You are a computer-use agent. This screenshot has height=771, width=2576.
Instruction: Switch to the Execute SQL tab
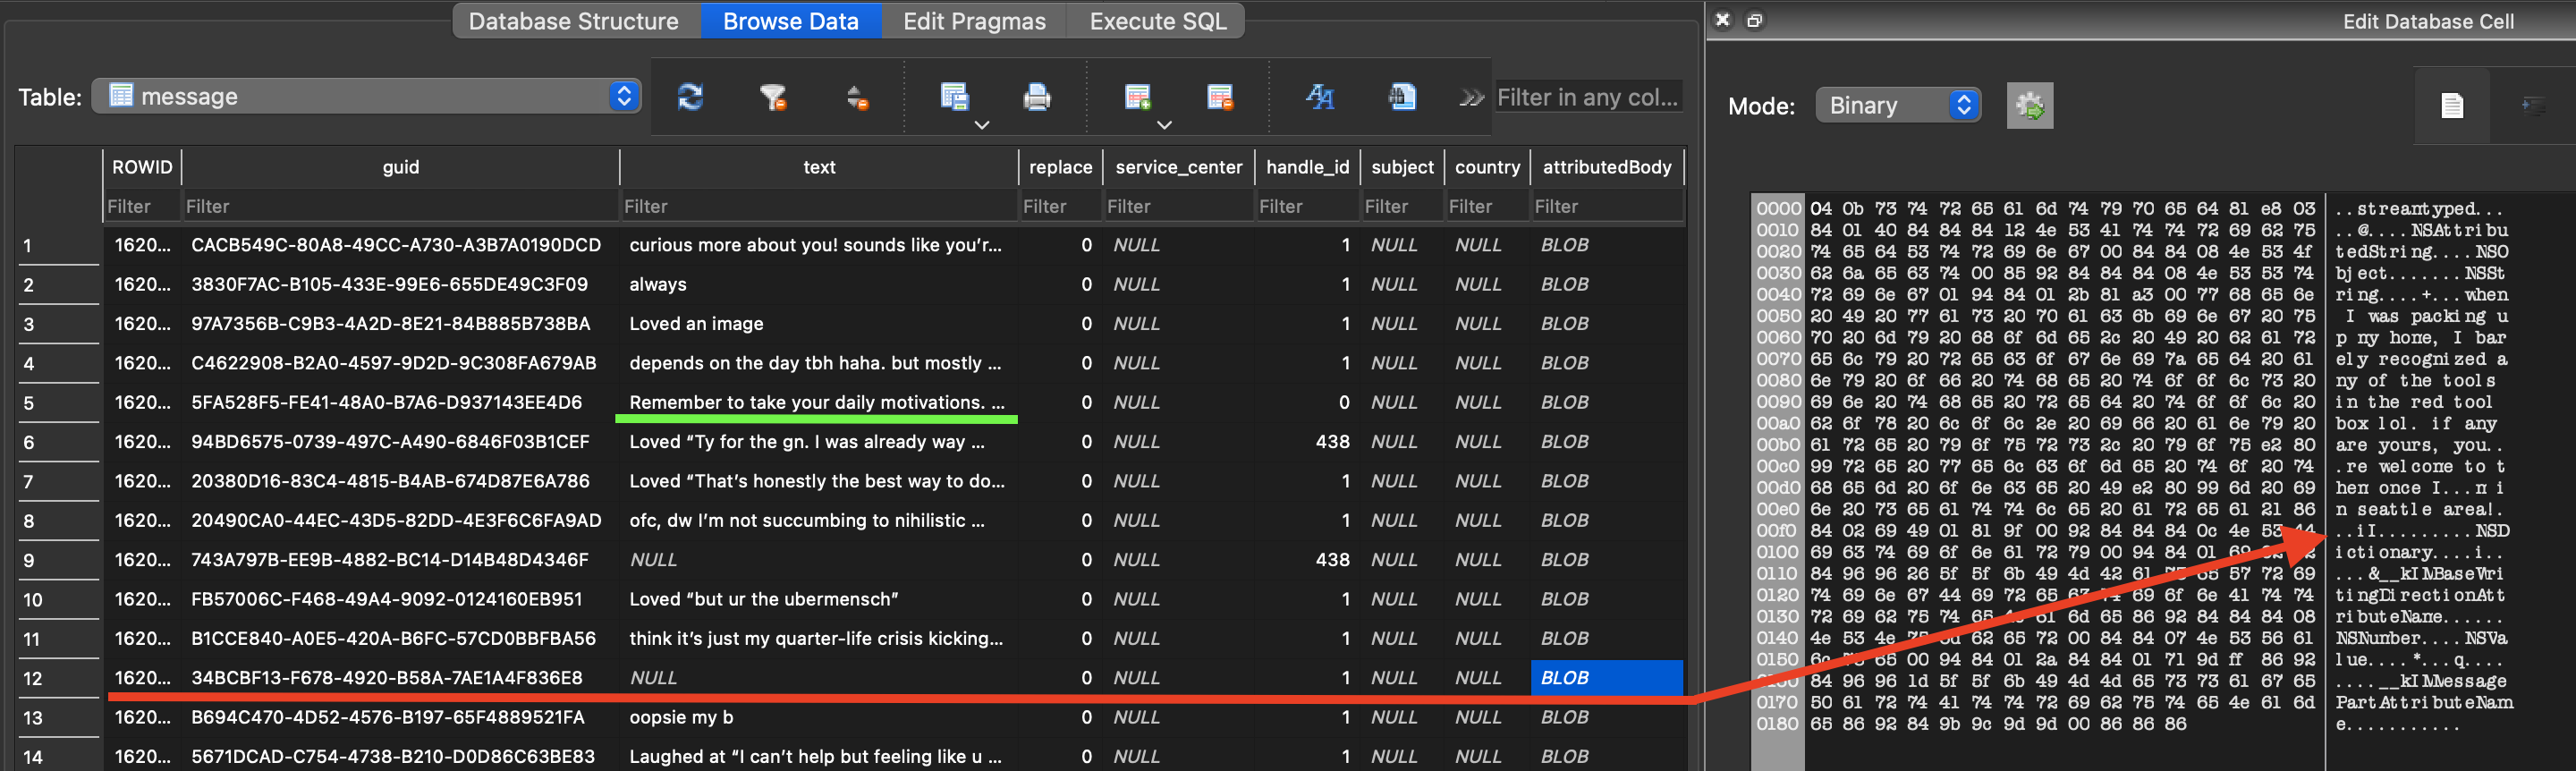click(x=1157, y=21)
